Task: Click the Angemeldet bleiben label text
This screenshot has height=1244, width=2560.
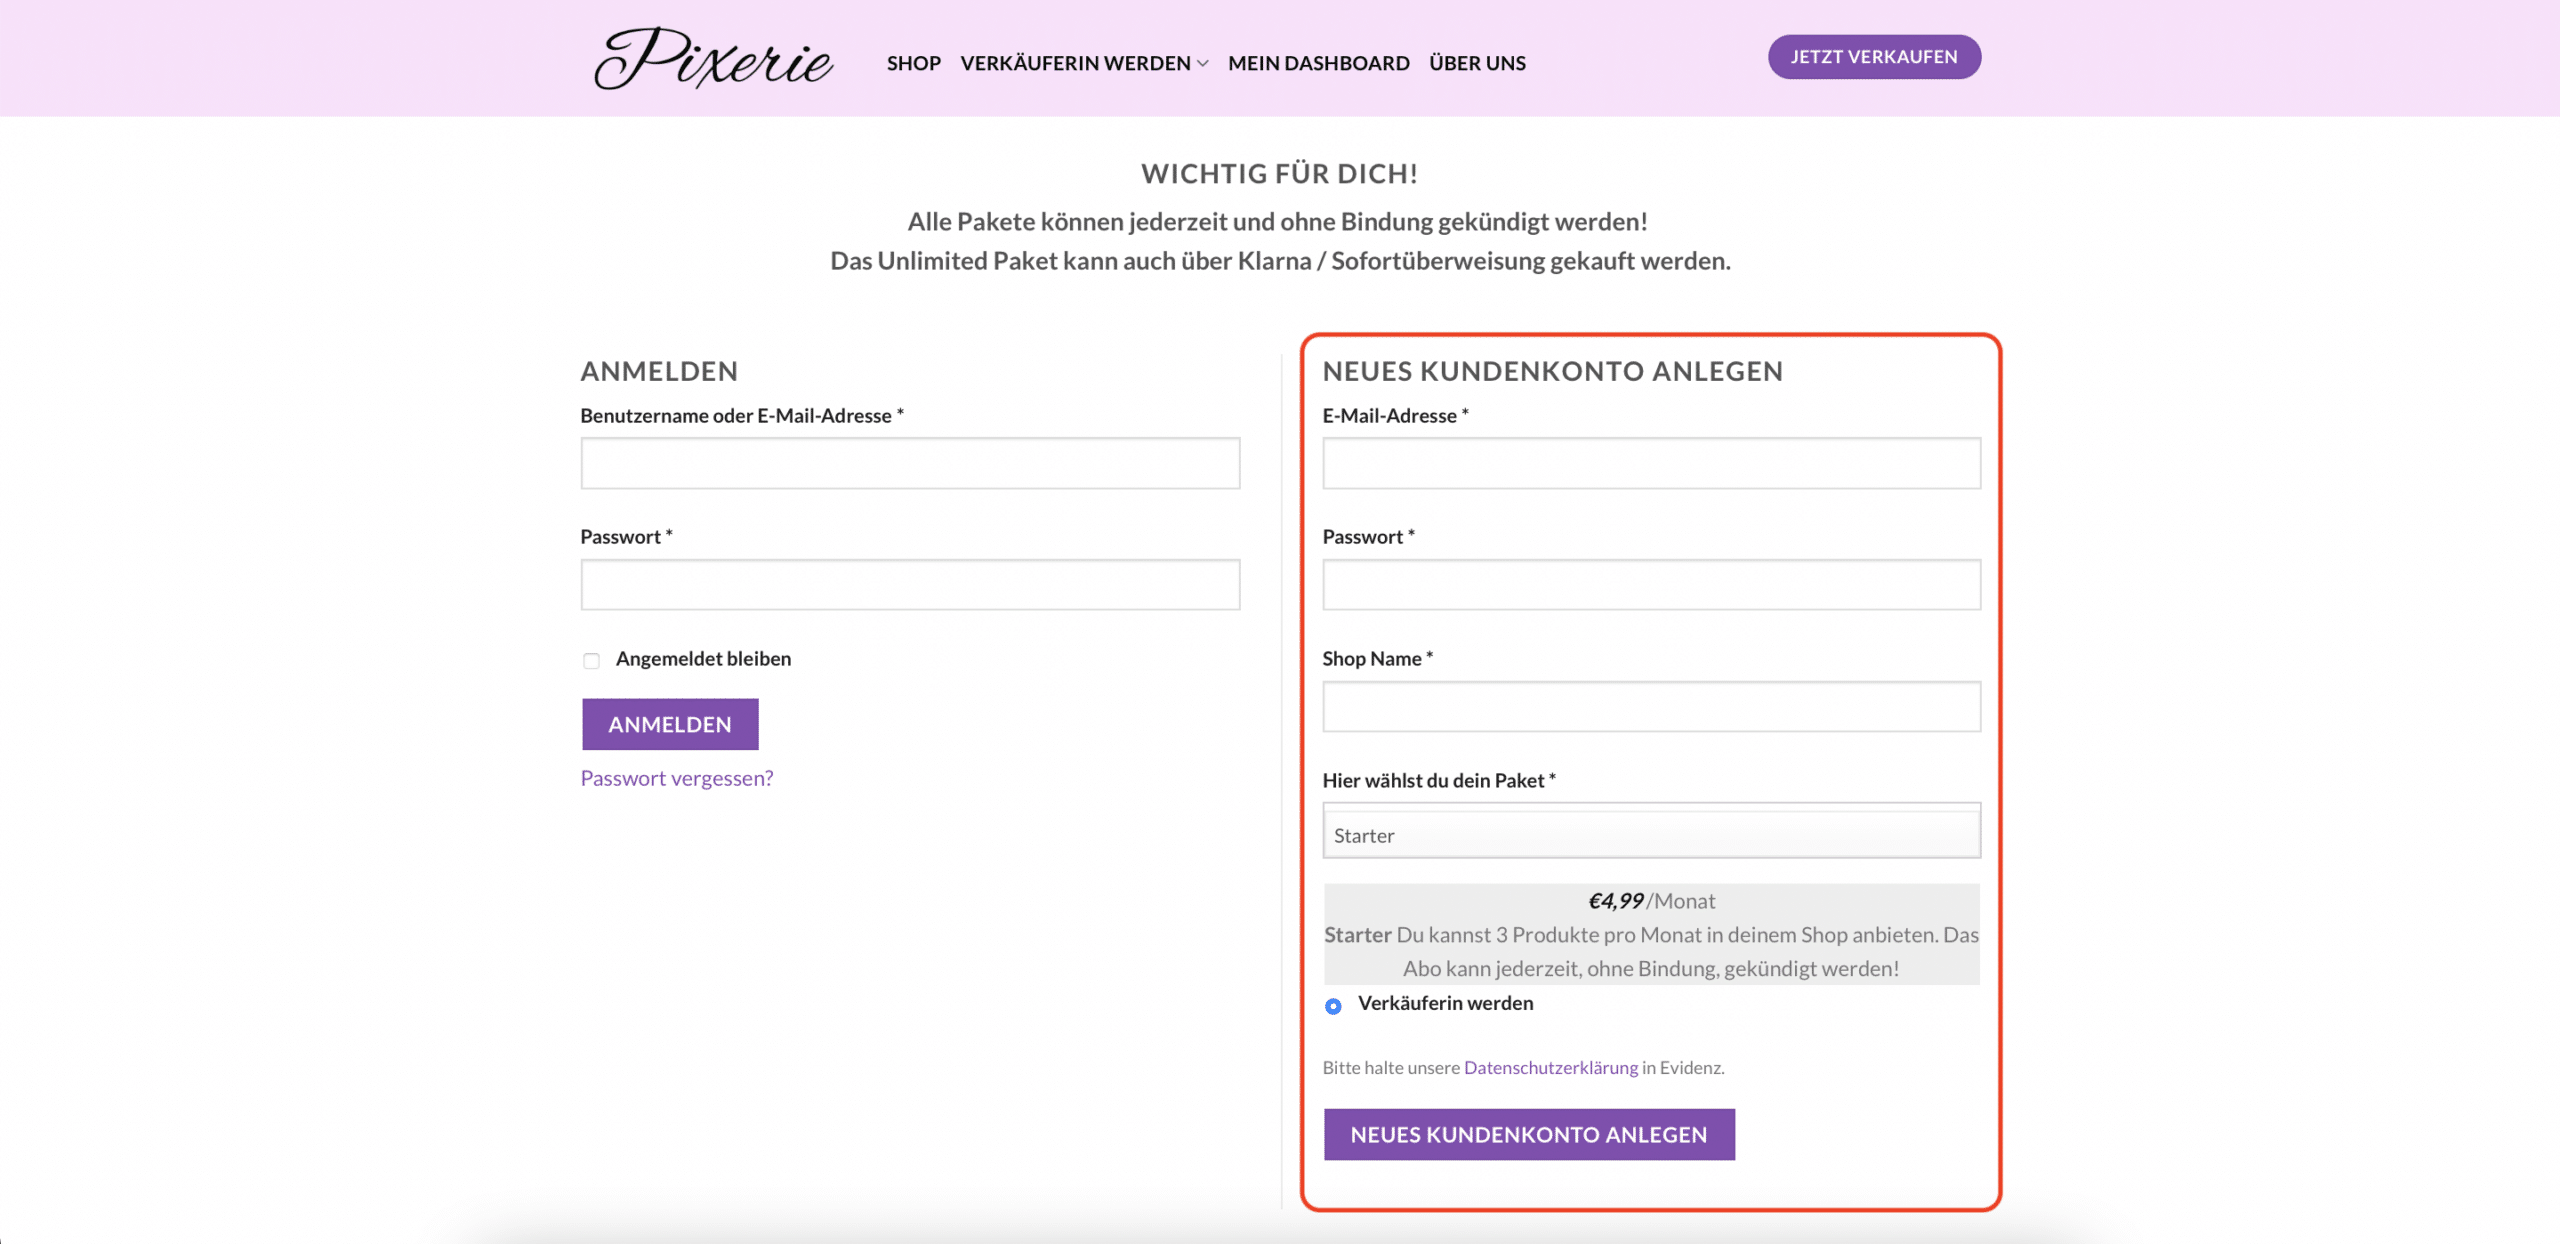Action: click(x=703, y=659)
